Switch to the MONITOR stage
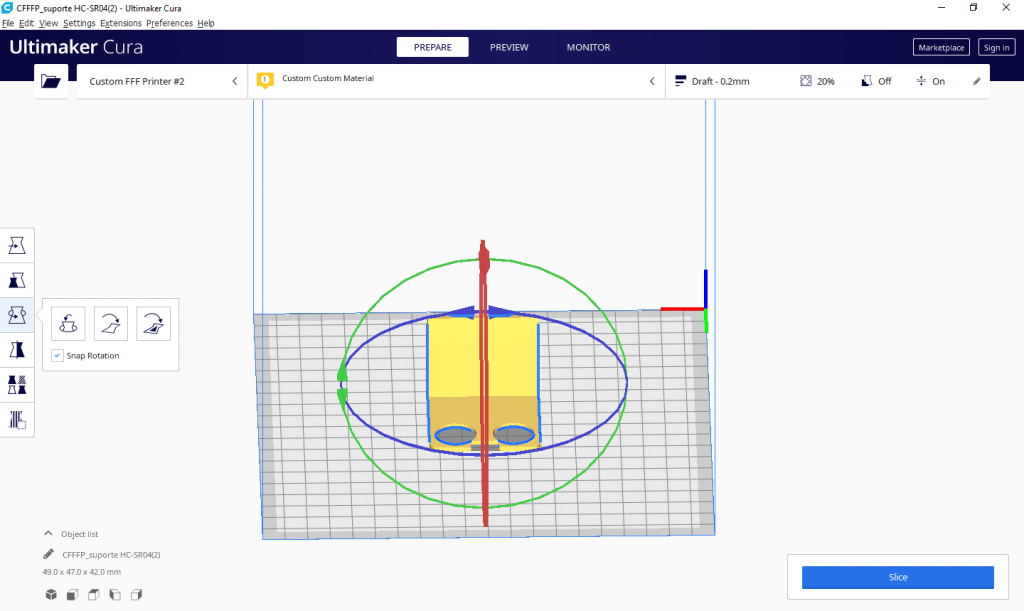Image resolution: width=1024 pixels, height=611 pixels. [x=588, y=47]
